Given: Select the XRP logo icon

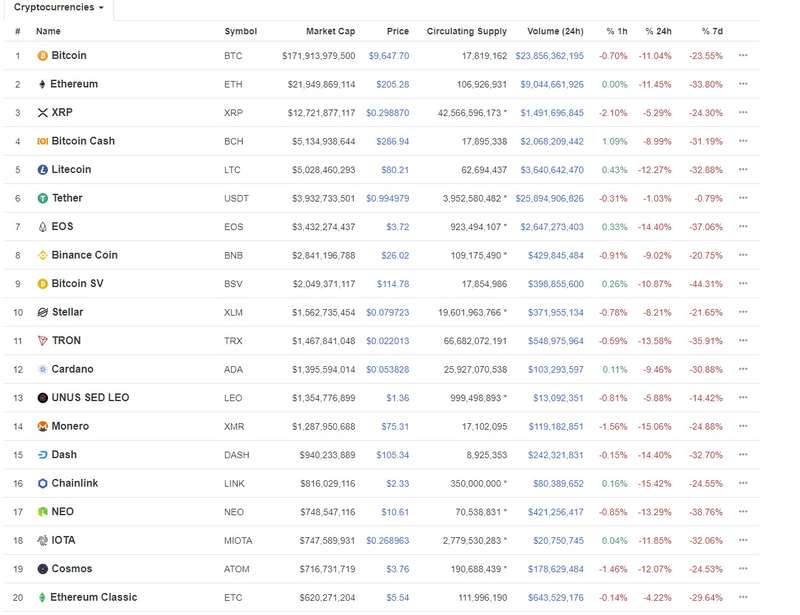Looking at the screenshot, I should coord(40,113).
